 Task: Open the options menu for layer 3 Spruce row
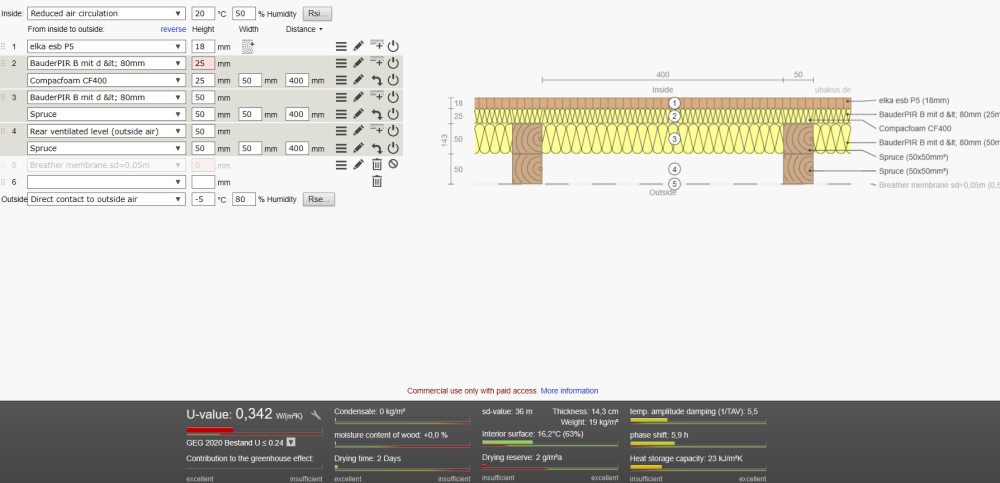pyautogui.click(x=341, y=114)
